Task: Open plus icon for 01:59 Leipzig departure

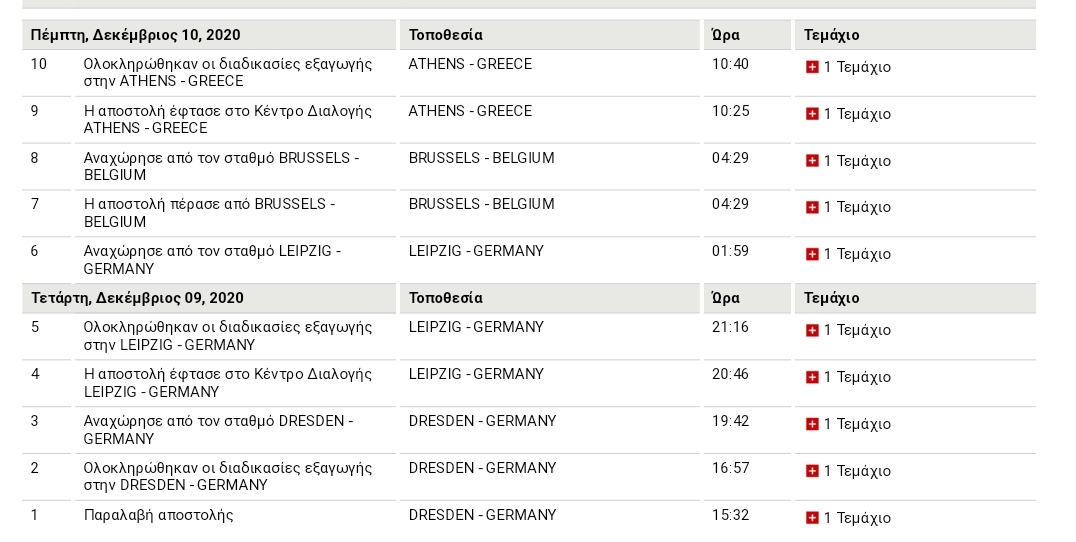Action: click(812, 254)
